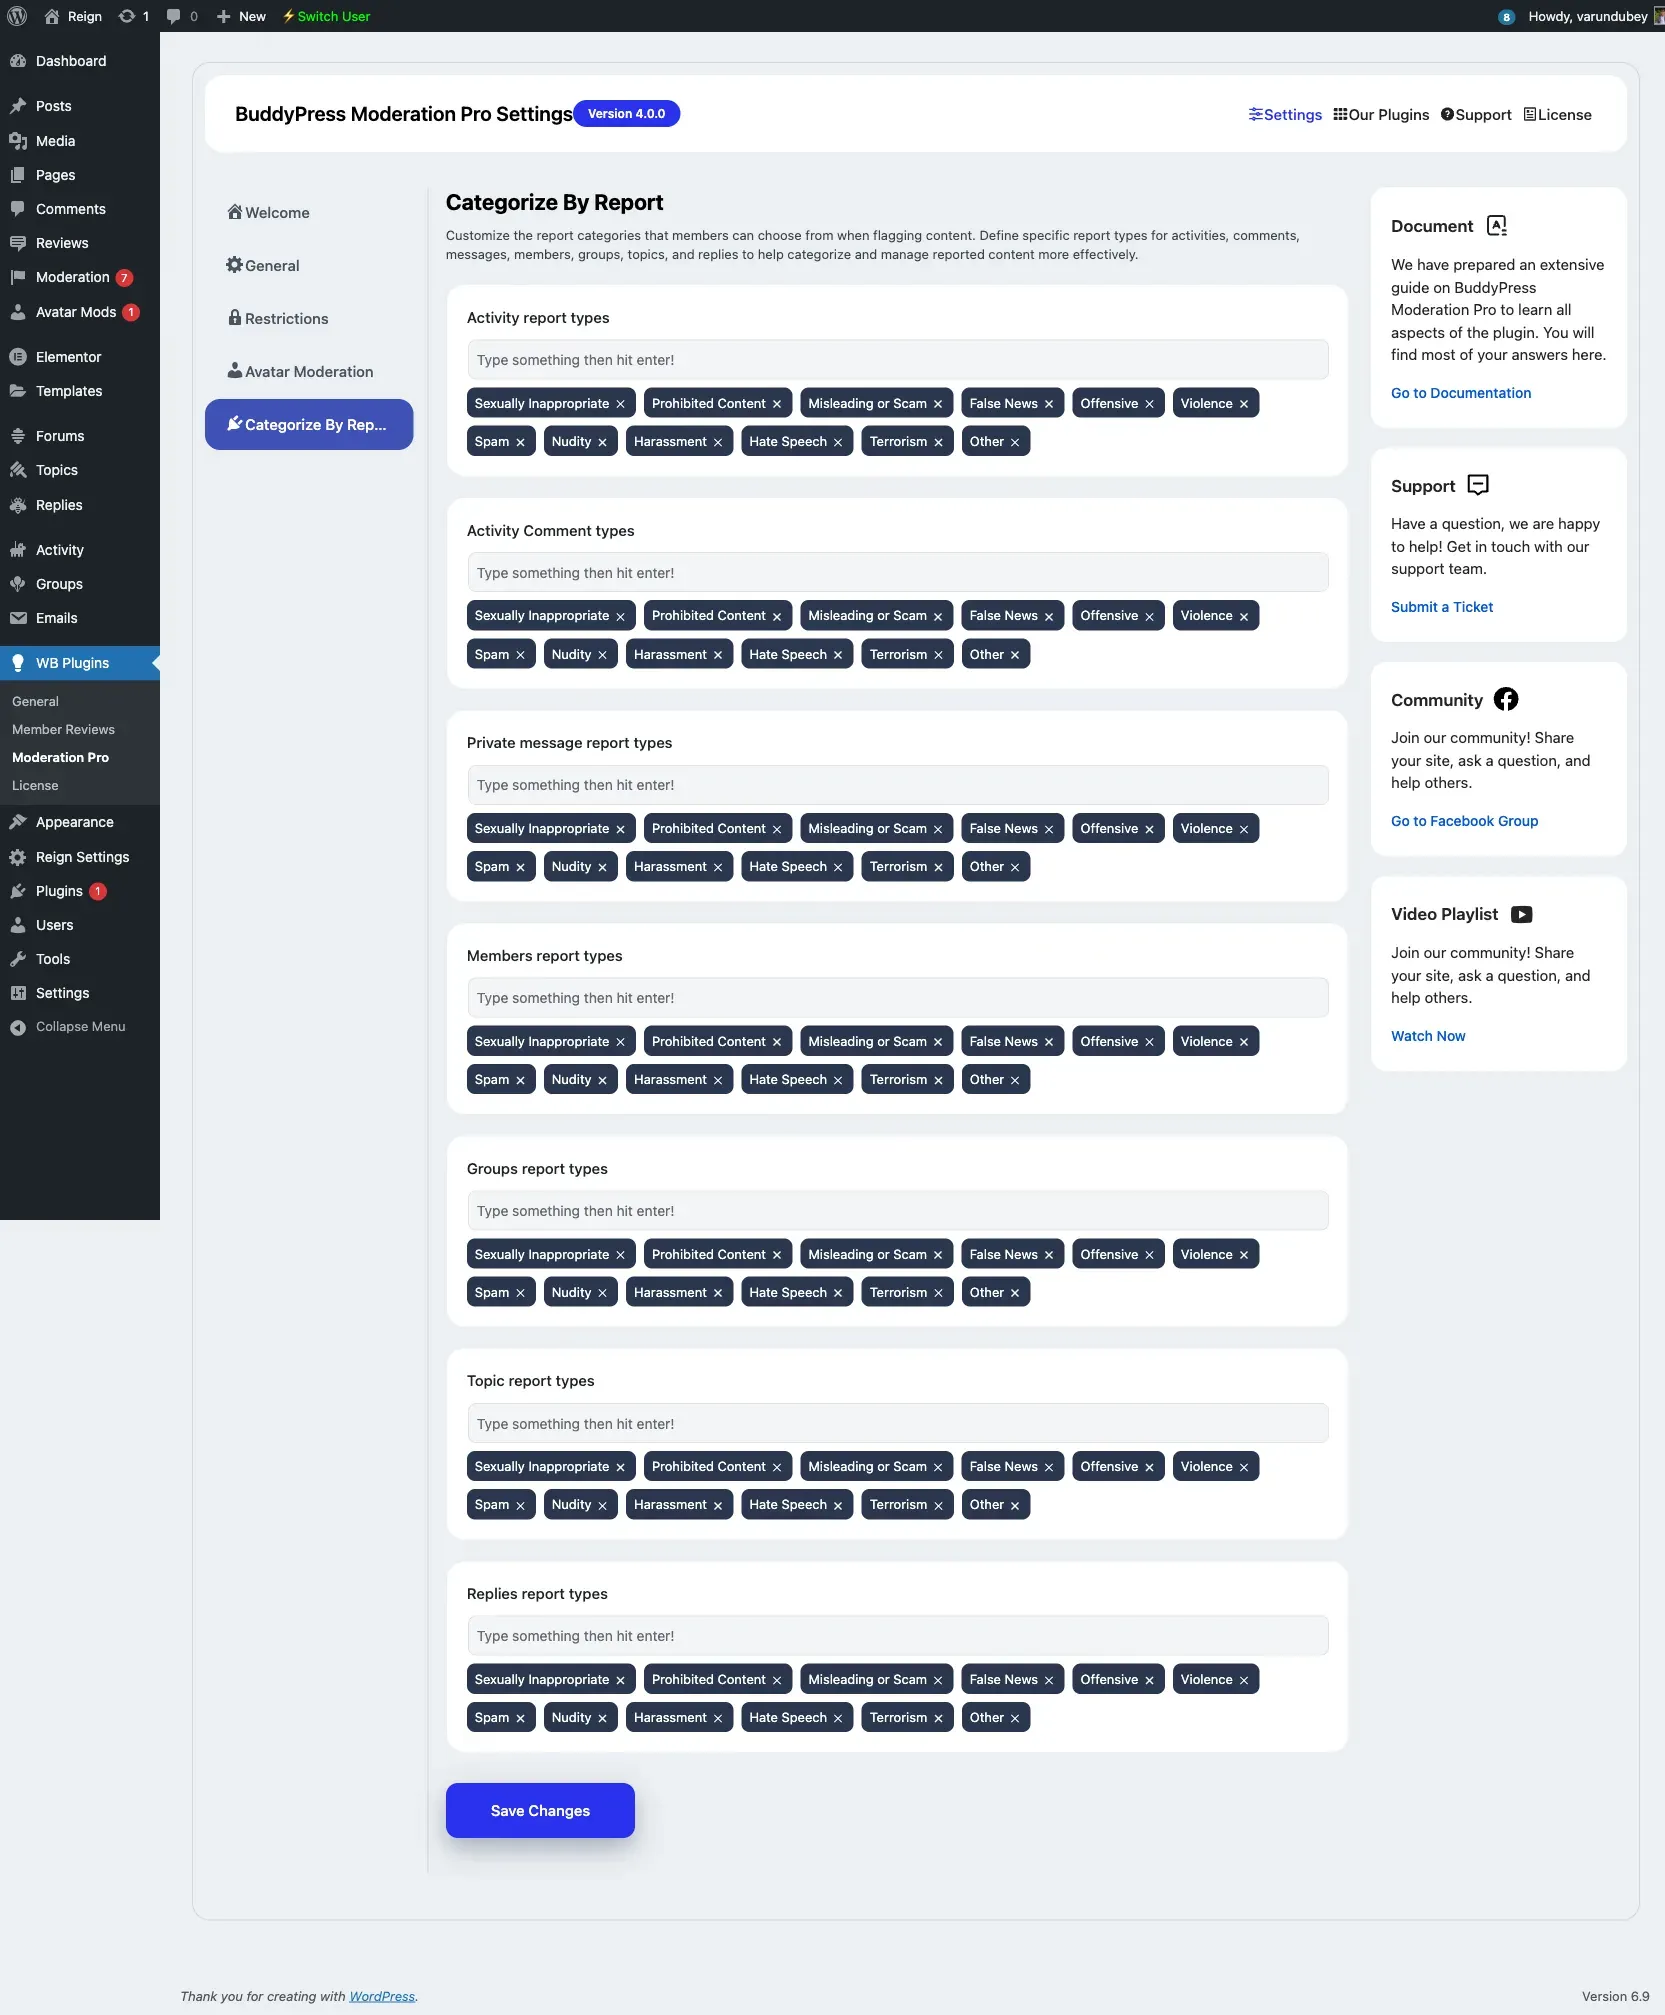Open the comments bubble in admin bar
Image resolution: width=1665 pixels, height=2015 pixels.
[x=182, y=16]
